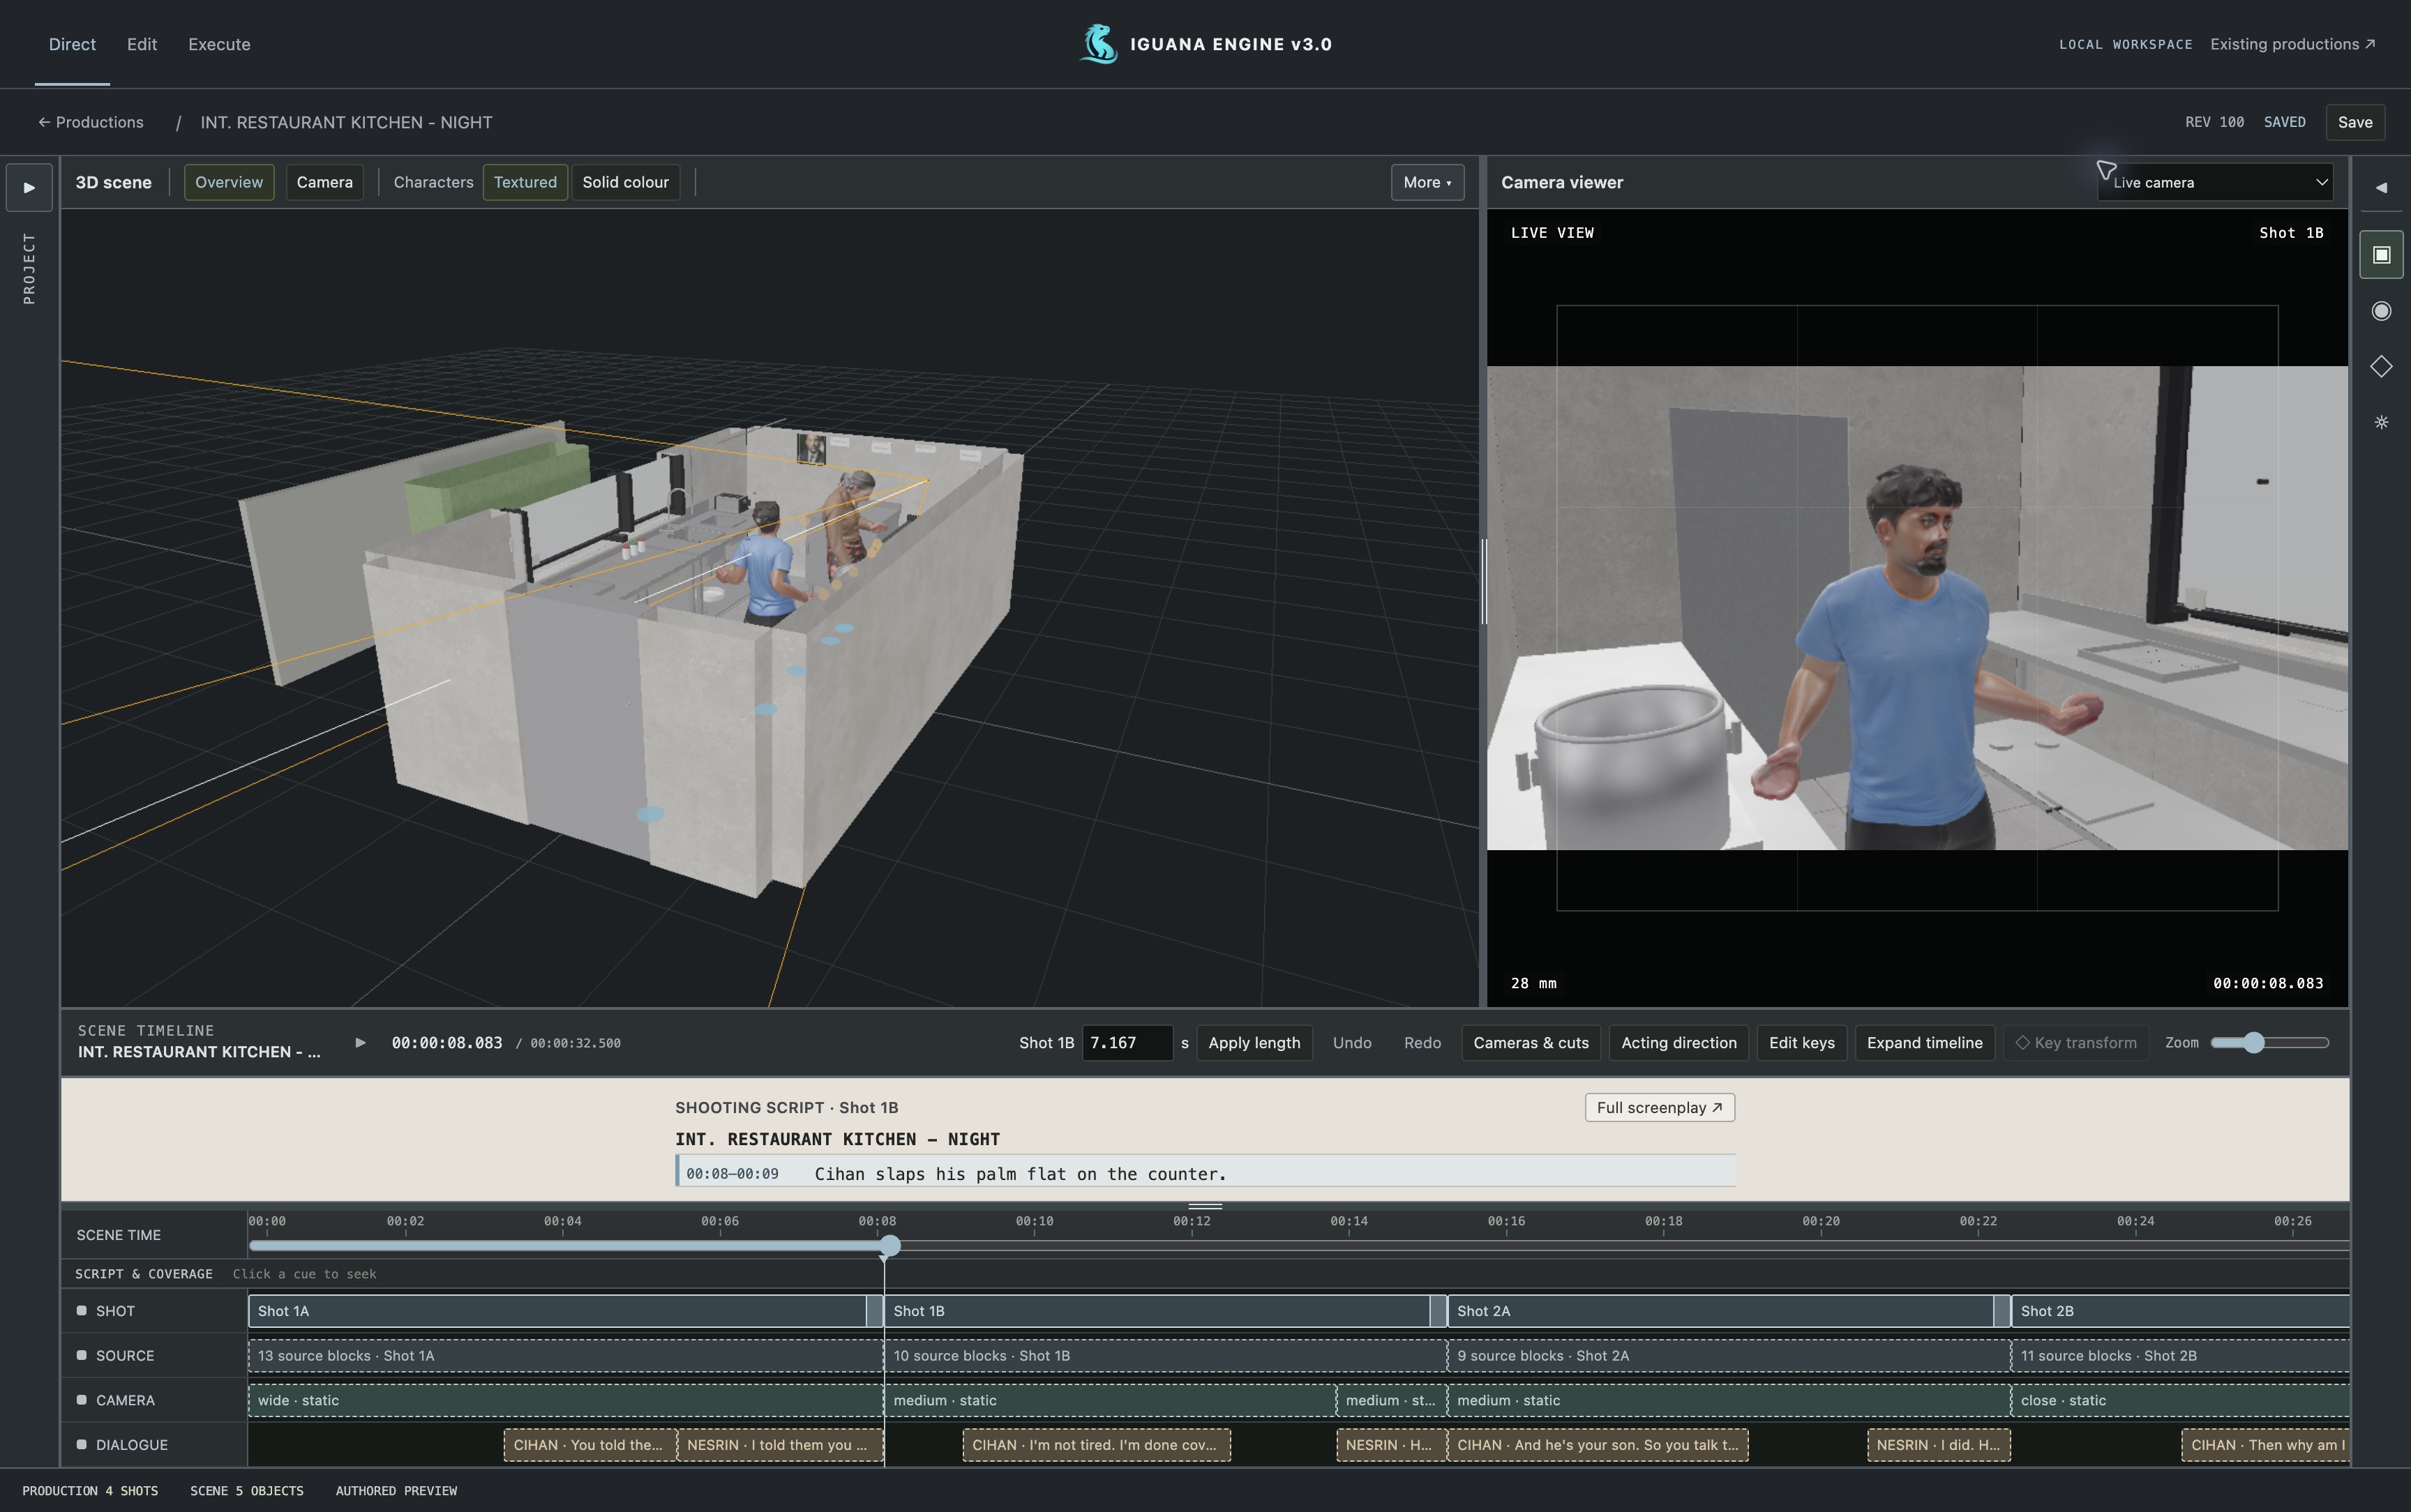The image size is (2411, 1512).
Task: Open Full screenplay link
Action: coord(1659,1107)
